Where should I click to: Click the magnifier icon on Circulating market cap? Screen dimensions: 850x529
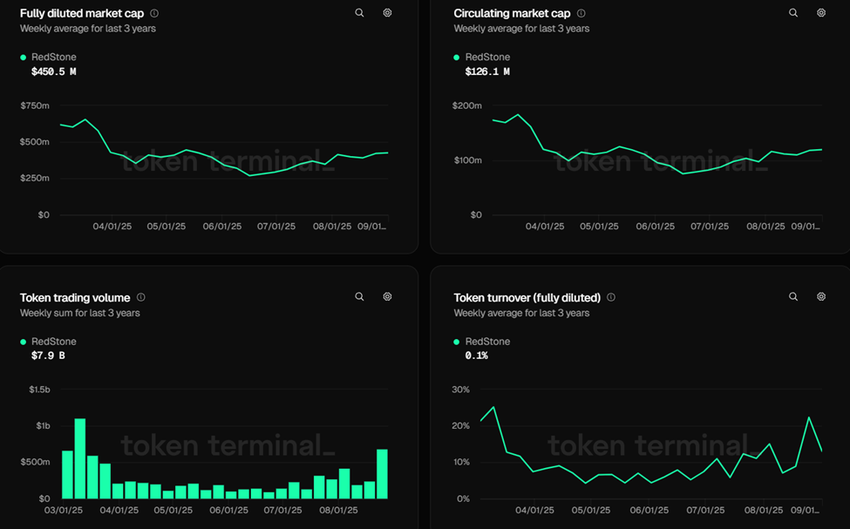coord(793,13)
